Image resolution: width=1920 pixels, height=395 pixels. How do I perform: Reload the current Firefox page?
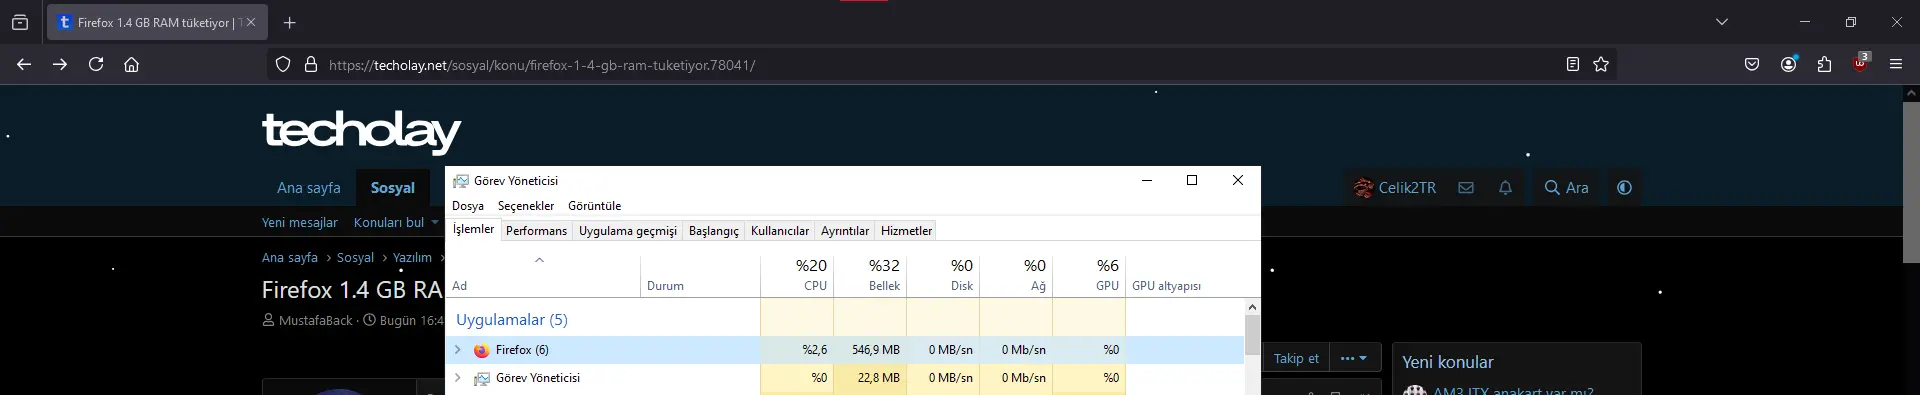96,64
